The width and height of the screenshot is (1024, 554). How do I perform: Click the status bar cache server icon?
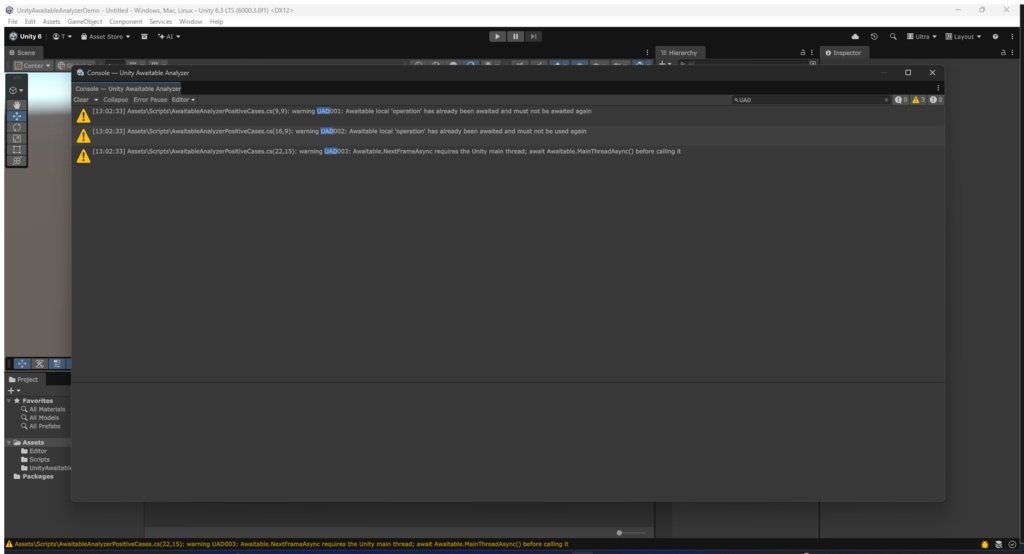(x=999, y=544)
